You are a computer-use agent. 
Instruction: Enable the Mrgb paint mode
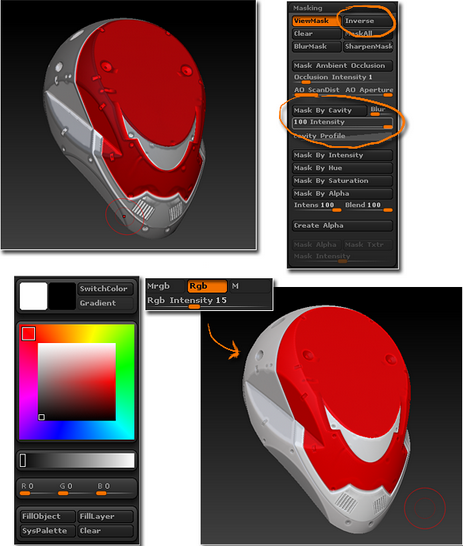(x=166, y=286)
